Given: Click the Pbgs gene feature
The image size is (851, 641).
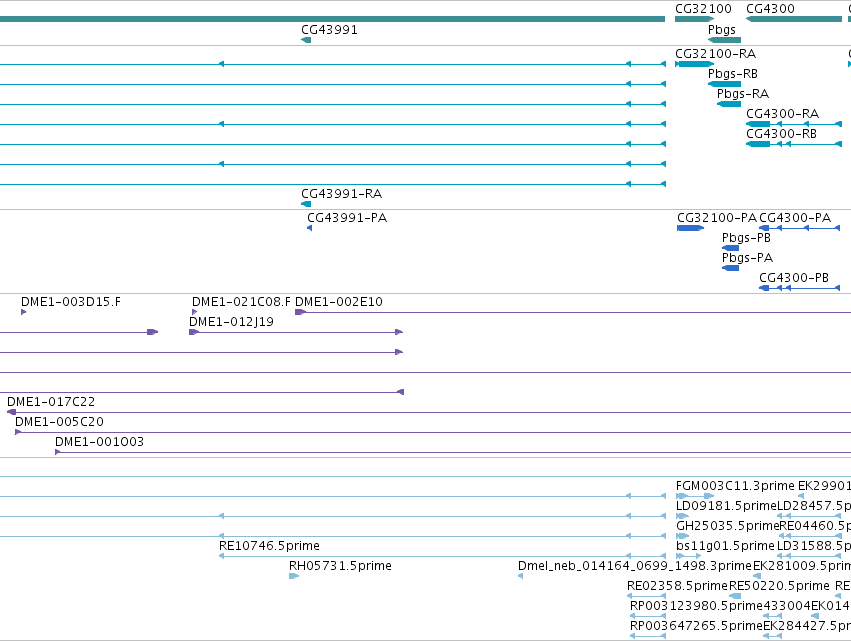Looking at the screenshot, I should click(x=725, y=40).
